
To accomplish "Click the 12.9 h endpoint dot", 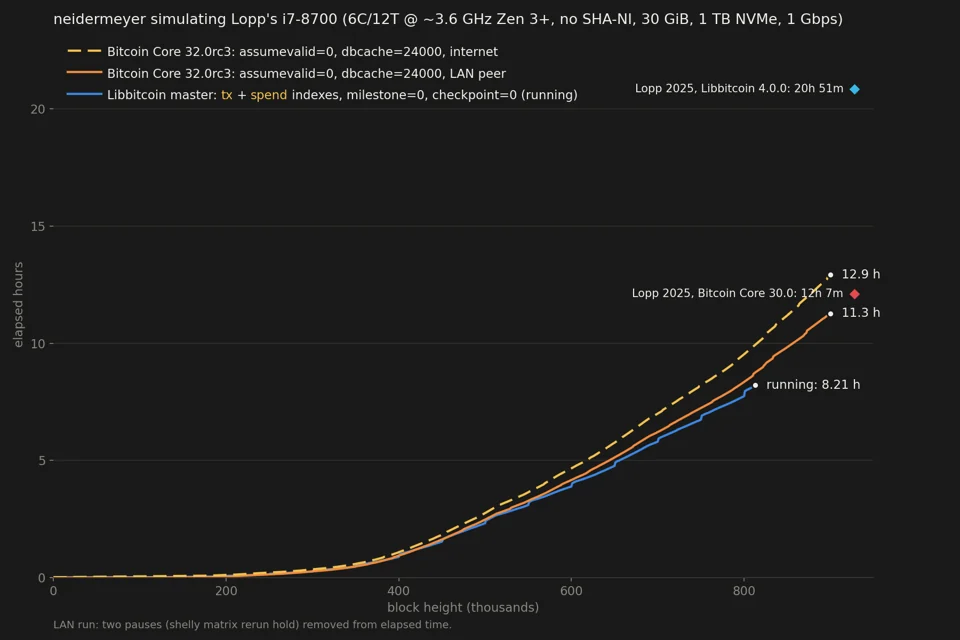I will click(830, 275).
